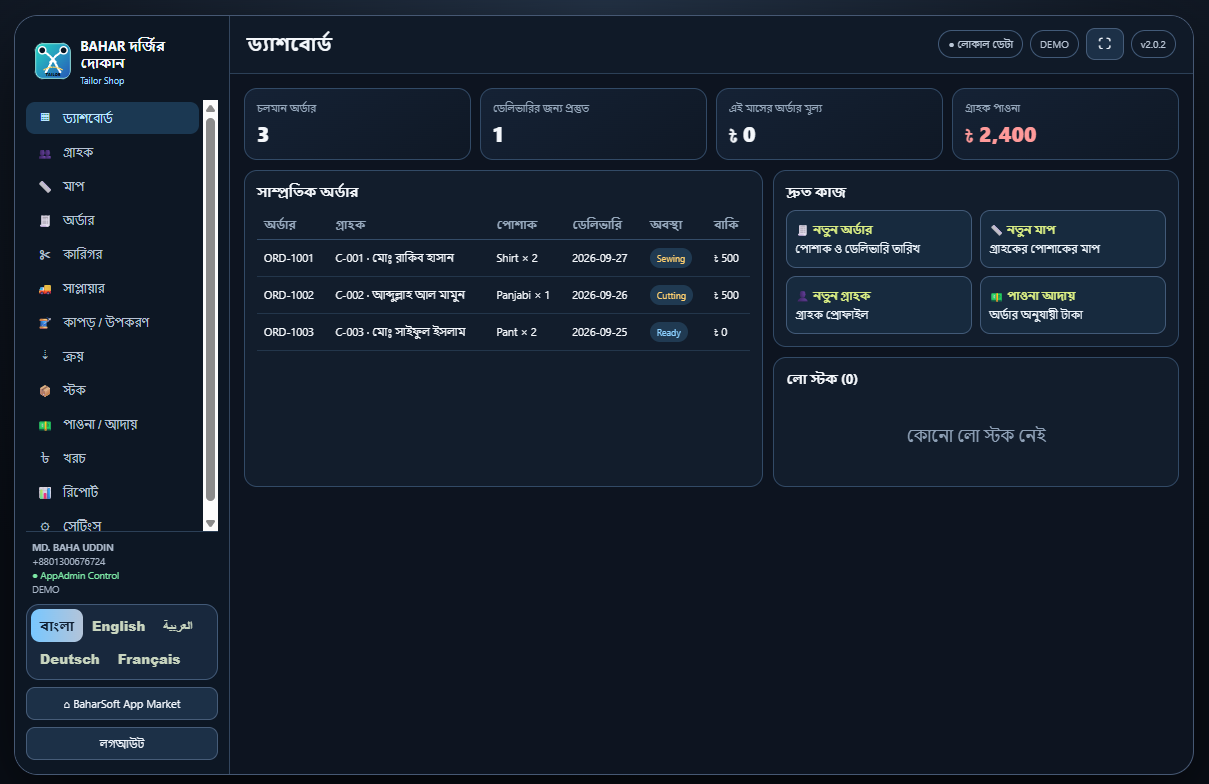Screen dimensions: 1209x784
Task: Open পাওনা আদায় quick action
Action: 1073,305
